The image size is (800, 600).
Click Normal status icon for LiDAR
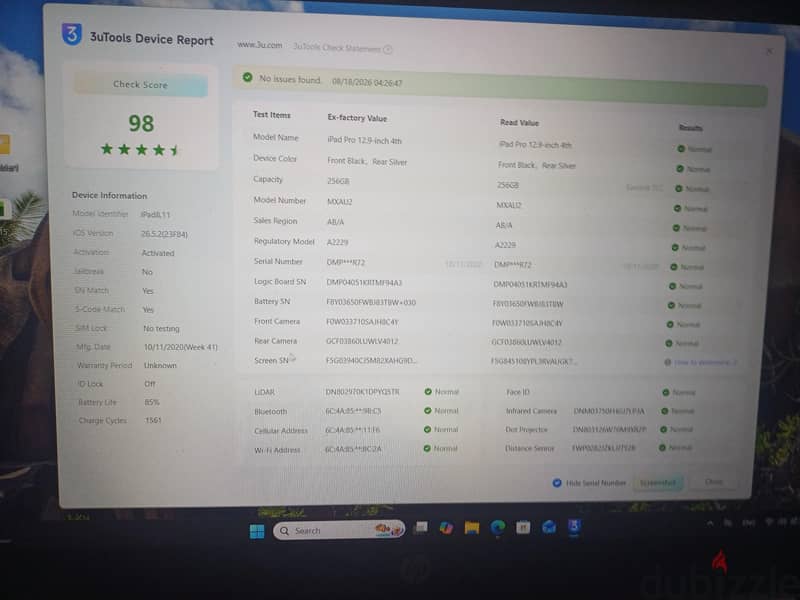coord(428,391)
